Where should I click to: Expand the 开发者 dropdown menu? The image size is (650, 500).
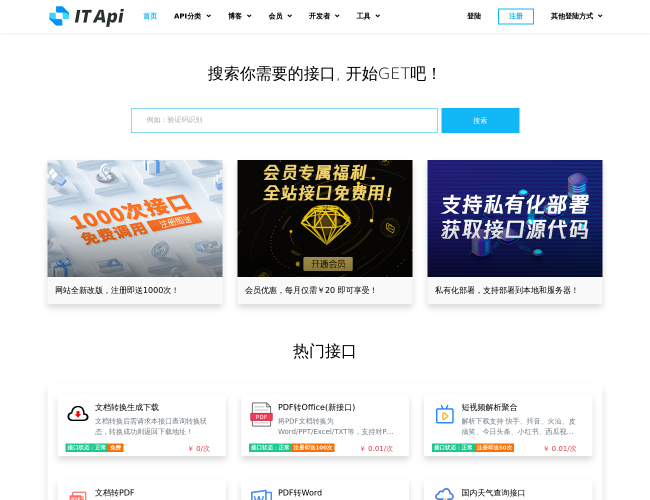tap(324, 16)
